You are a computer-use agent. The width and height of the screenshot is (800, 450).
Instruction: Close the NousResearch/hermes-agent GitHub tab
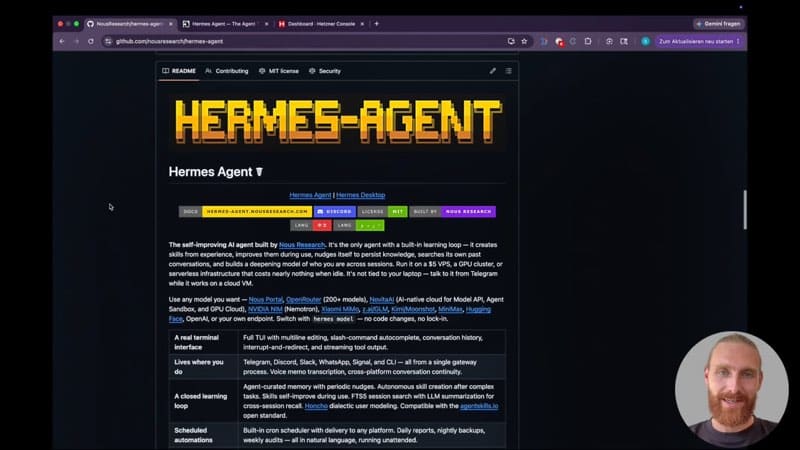(x=171, y=24)
